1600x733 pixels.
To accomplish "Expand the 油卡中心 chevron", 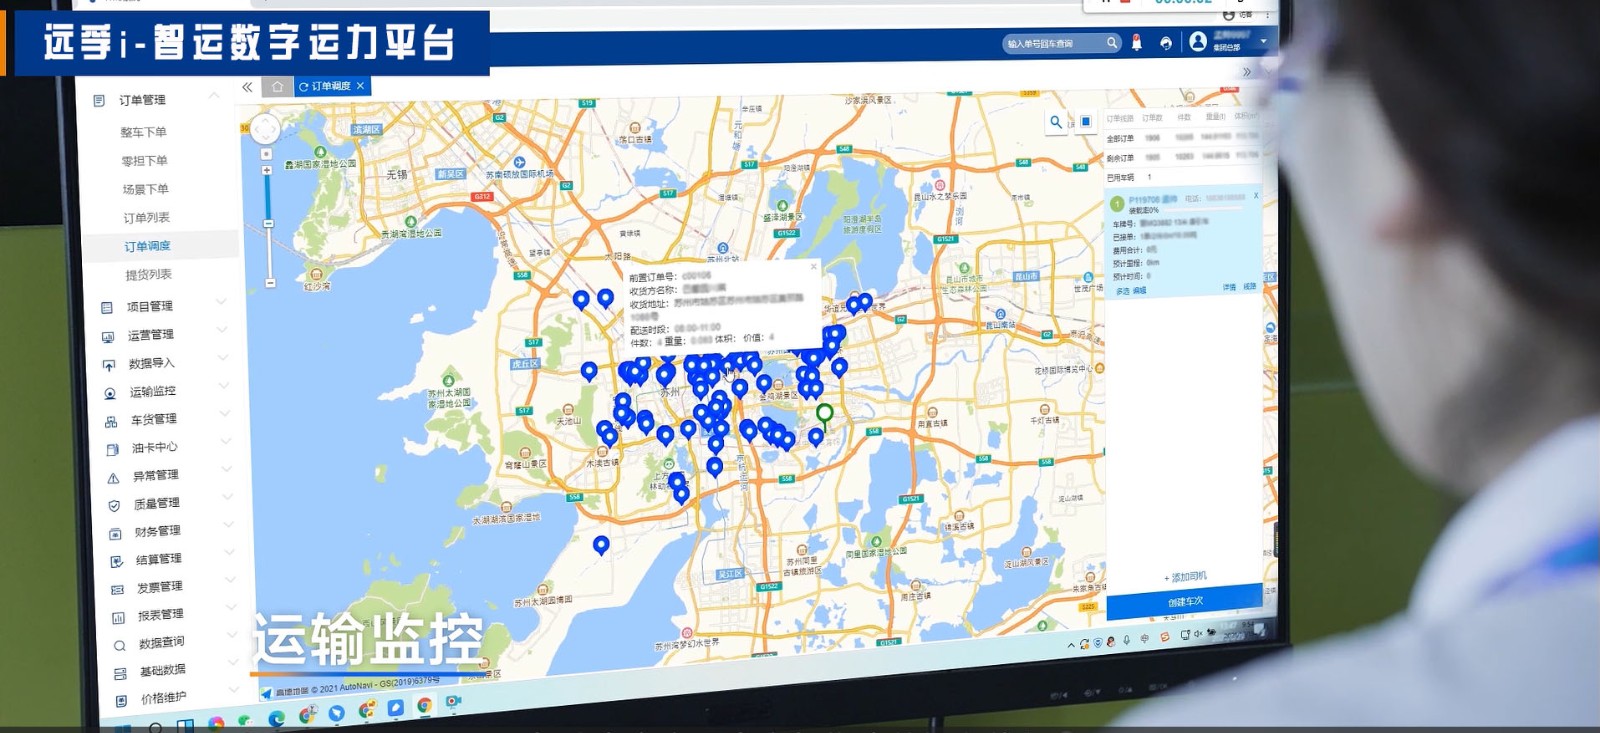I will click(226, 441).
